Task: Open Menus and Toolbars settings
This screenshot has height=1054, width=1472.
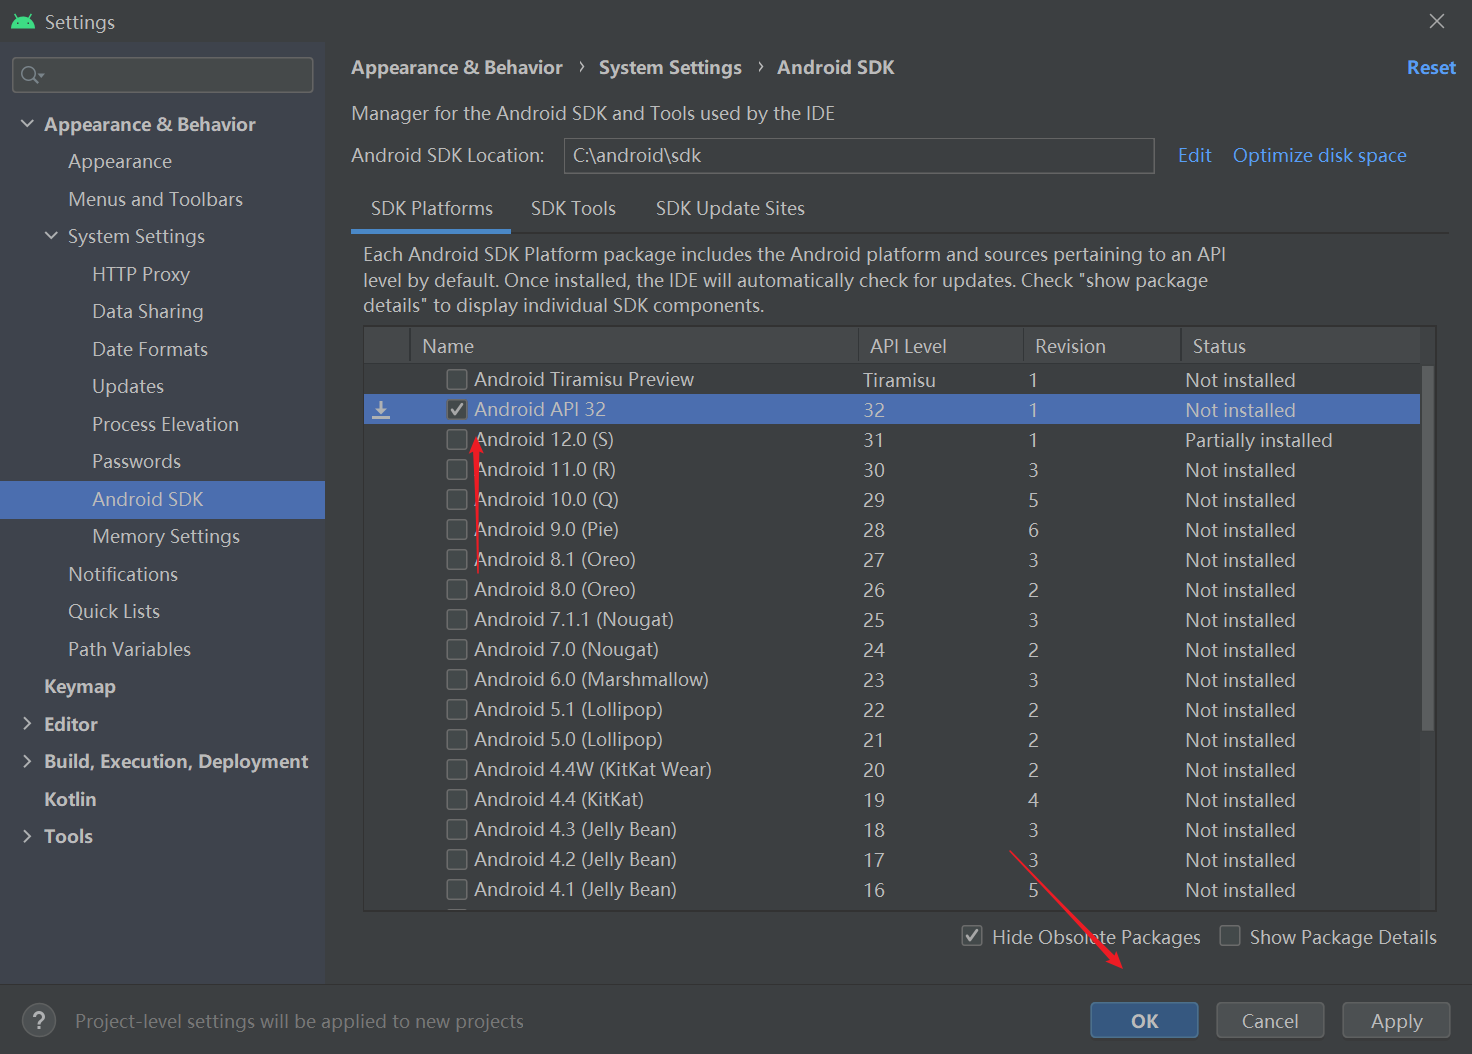Action: click(x=155, y=199)
